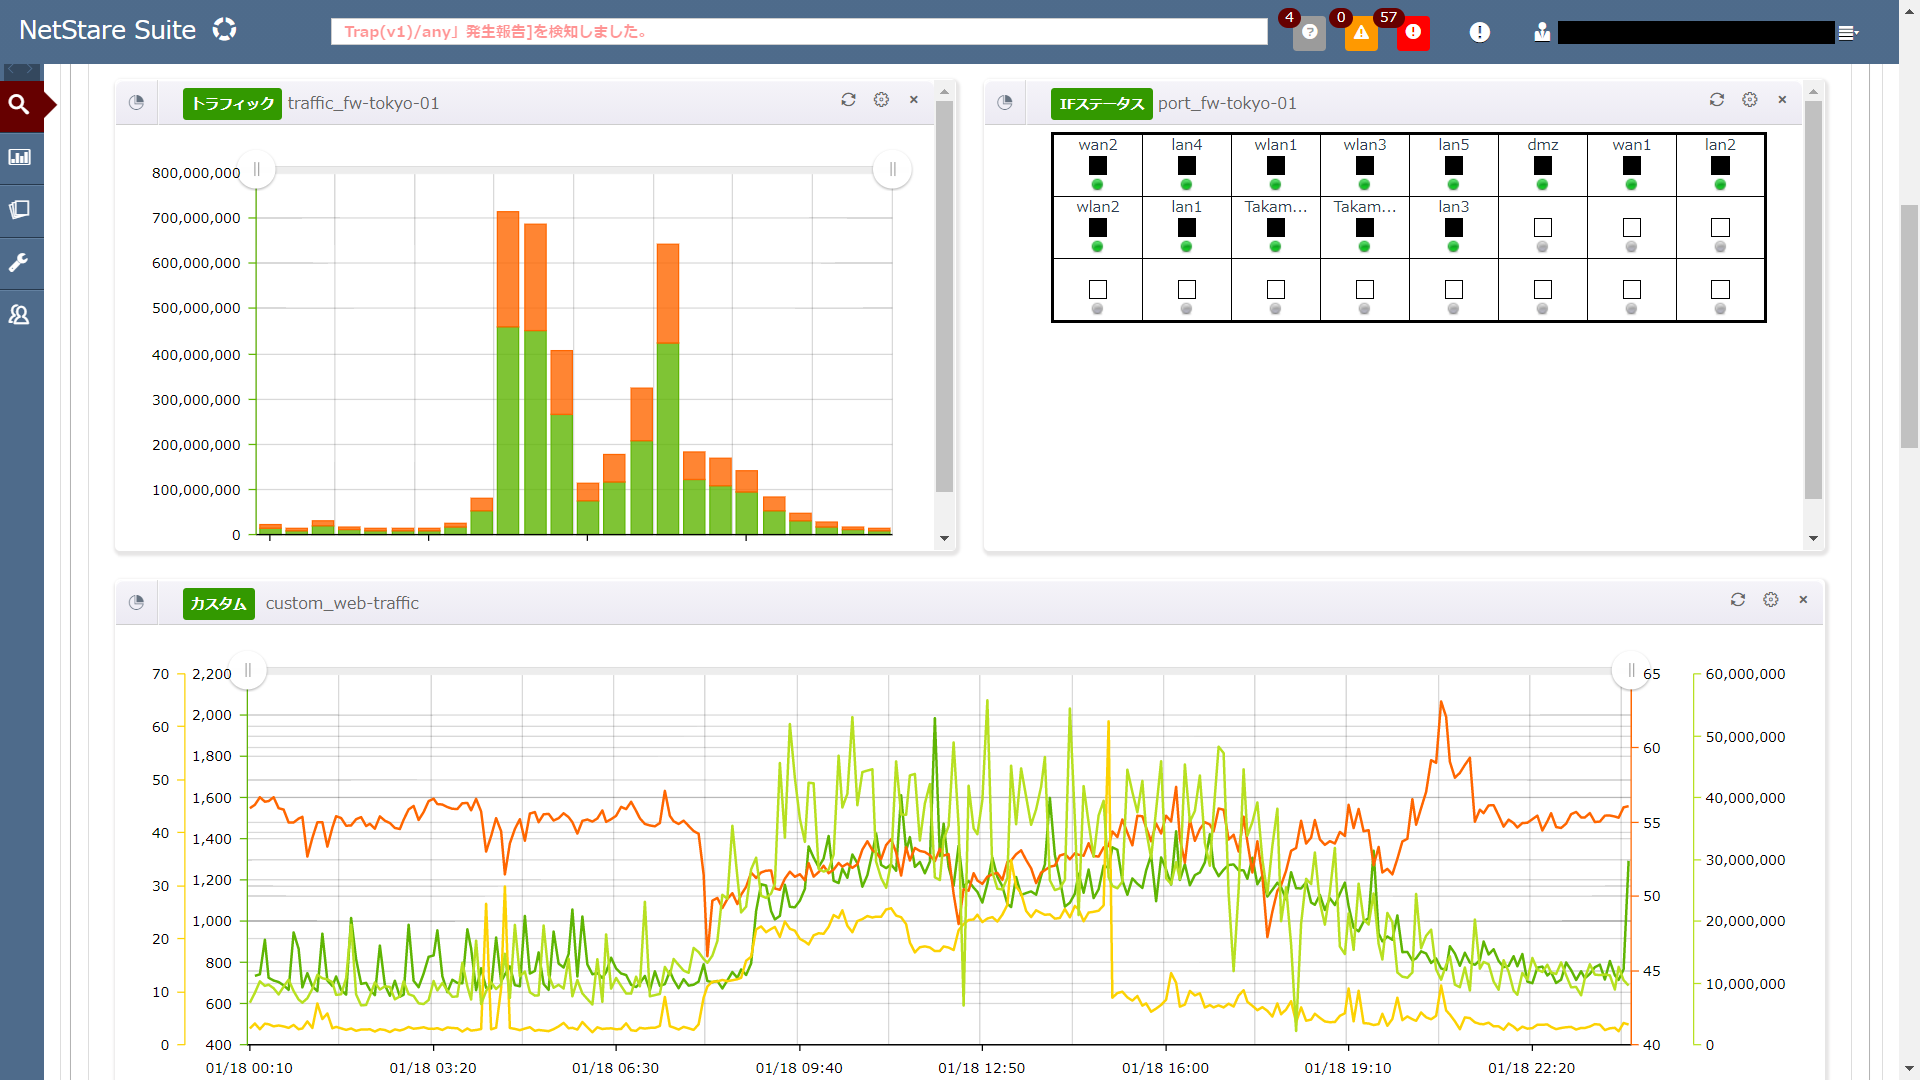Select the lan5 interface port

1454,165
